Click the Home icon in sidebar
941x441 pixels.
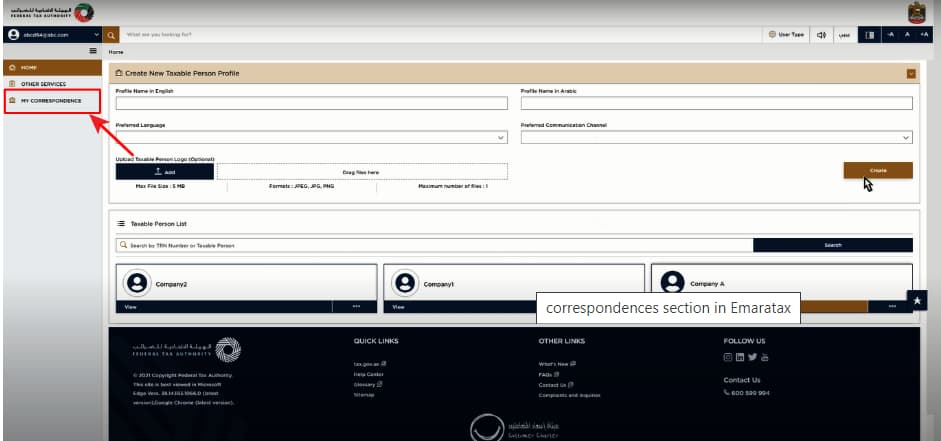point(13,67)
